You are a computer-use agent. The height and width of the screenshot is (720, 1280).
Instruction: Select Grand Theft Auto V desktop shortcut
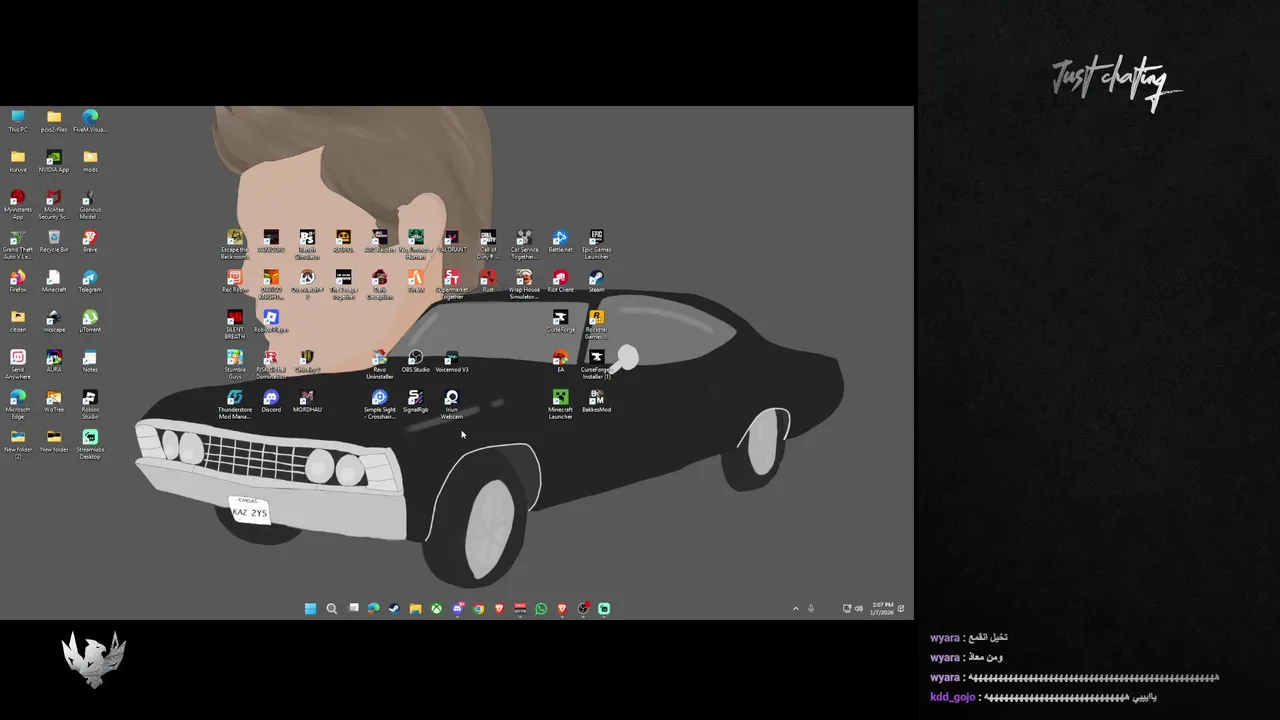pos(18,245)
